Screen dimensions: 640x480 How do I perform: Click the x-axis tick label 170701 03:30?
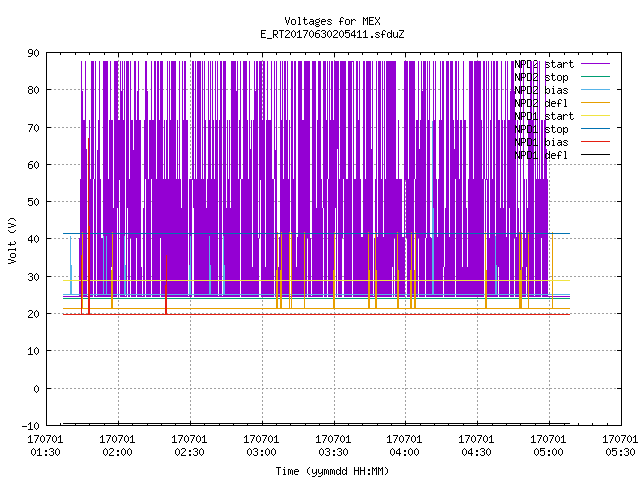coord(333,446)
